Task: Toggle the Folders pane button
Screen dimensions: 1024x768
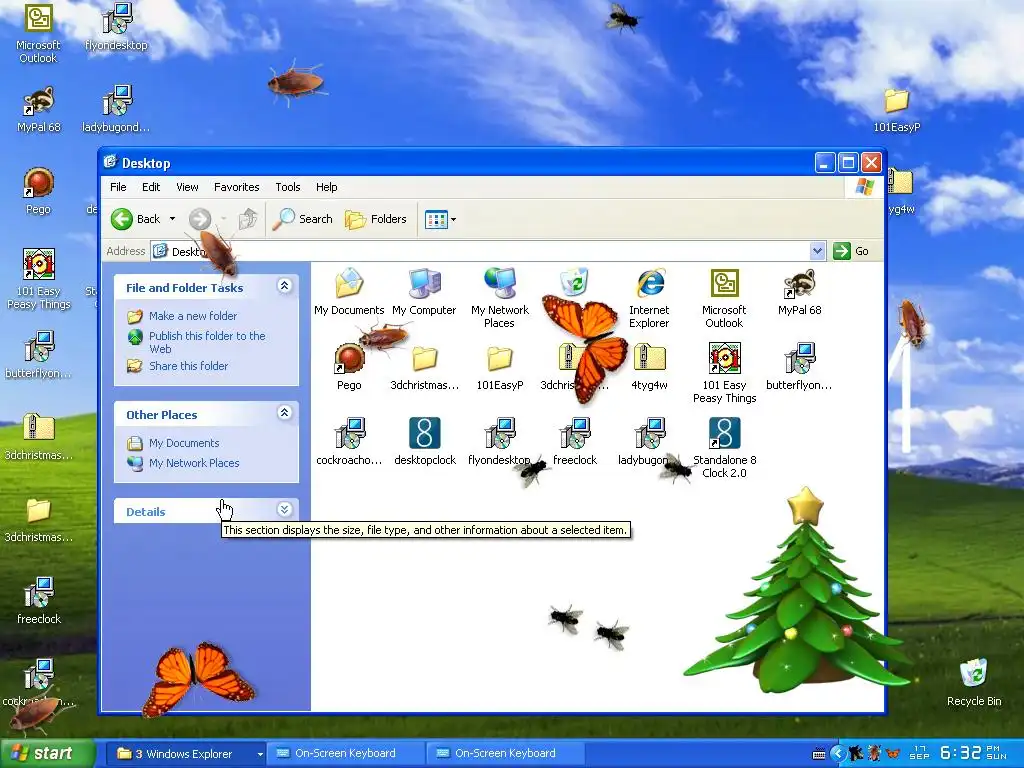Action: point(376,219)
